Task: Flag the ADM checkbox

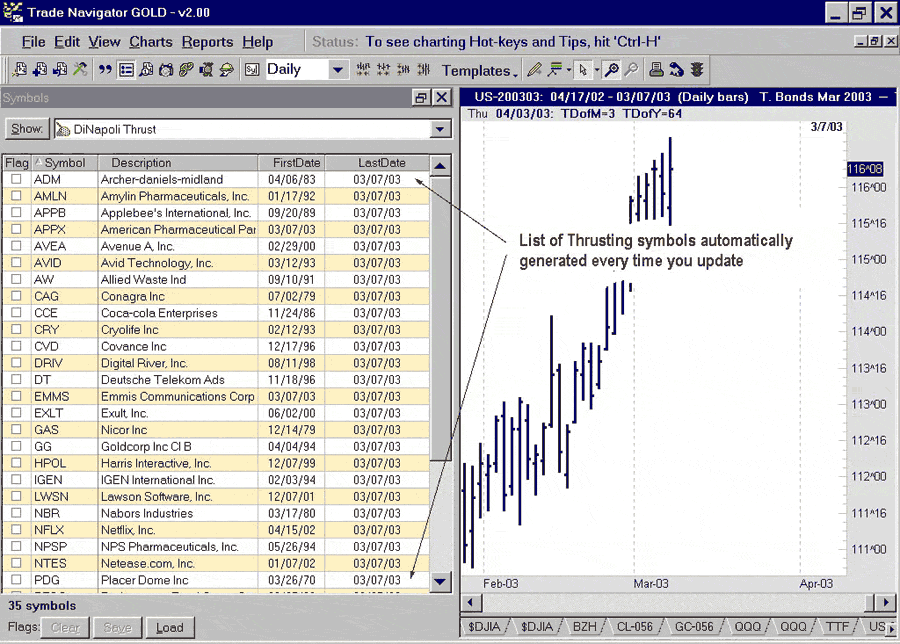Action: (16, 179)
